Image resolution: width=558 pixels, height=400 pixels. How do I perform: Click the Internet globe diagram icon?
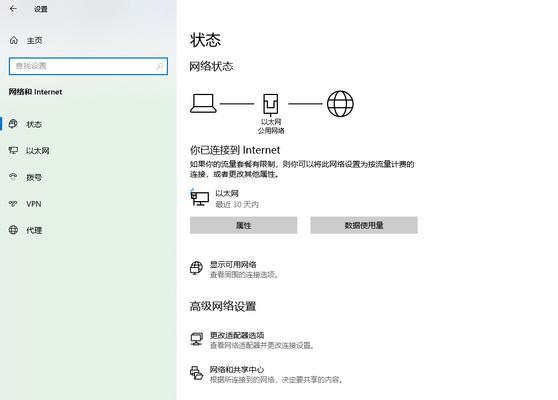click(340, 104)
